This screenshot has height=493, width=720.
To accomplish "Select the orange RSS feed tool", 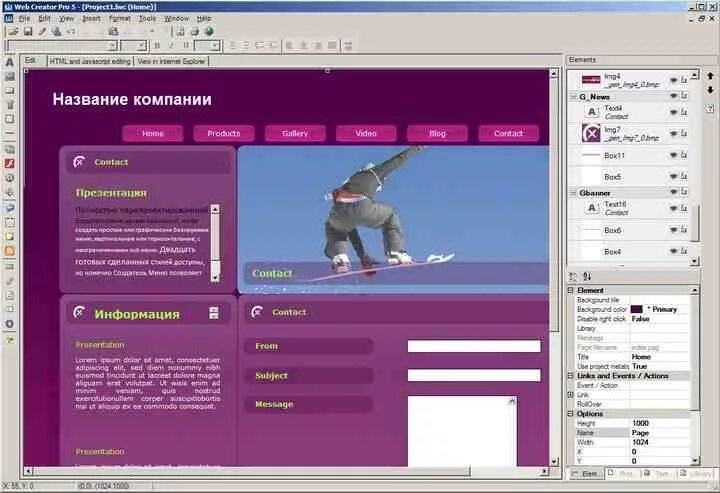I will click(x=10, y=251).
